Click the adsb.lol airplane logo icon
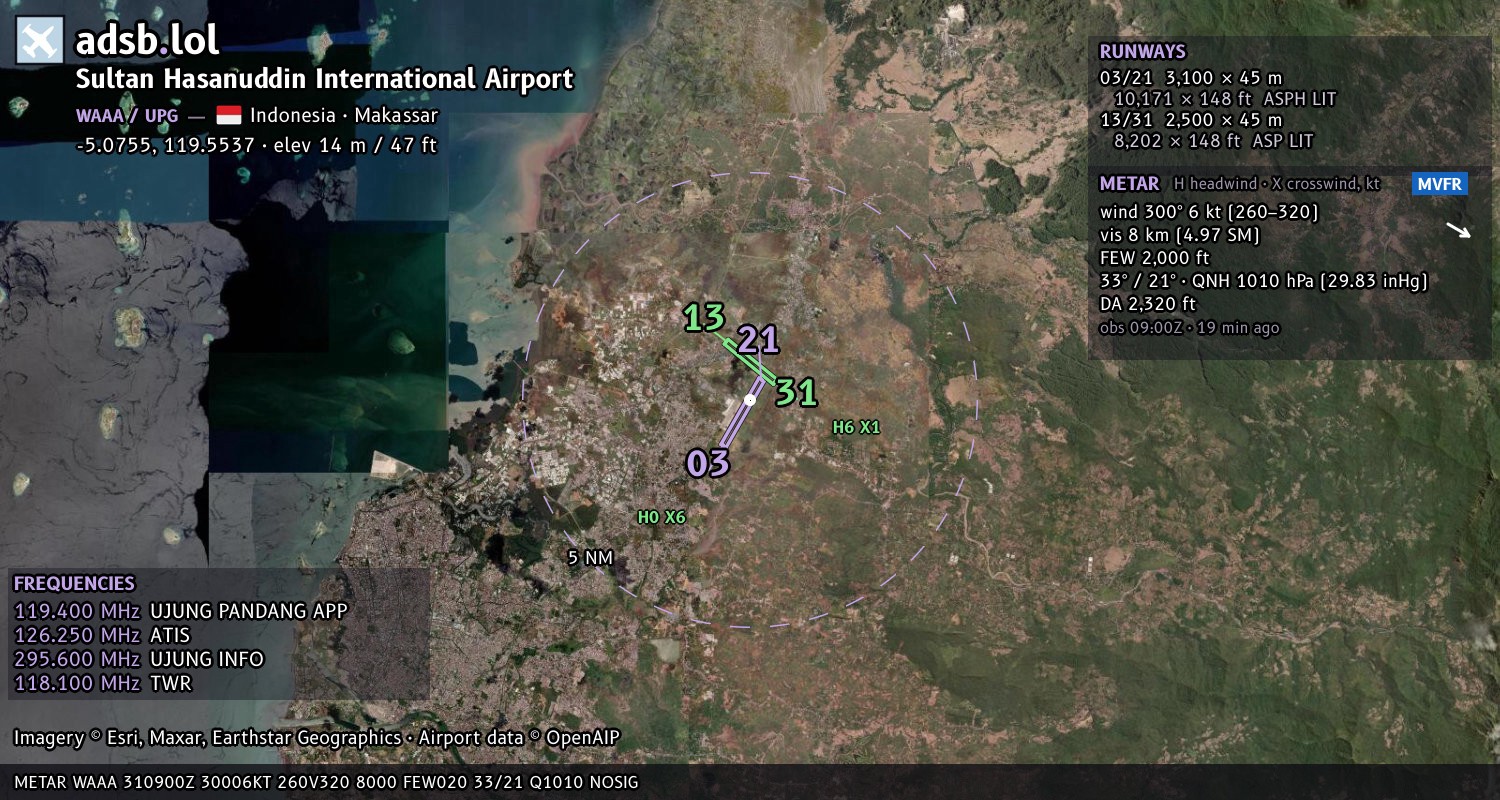 (39, 40)
